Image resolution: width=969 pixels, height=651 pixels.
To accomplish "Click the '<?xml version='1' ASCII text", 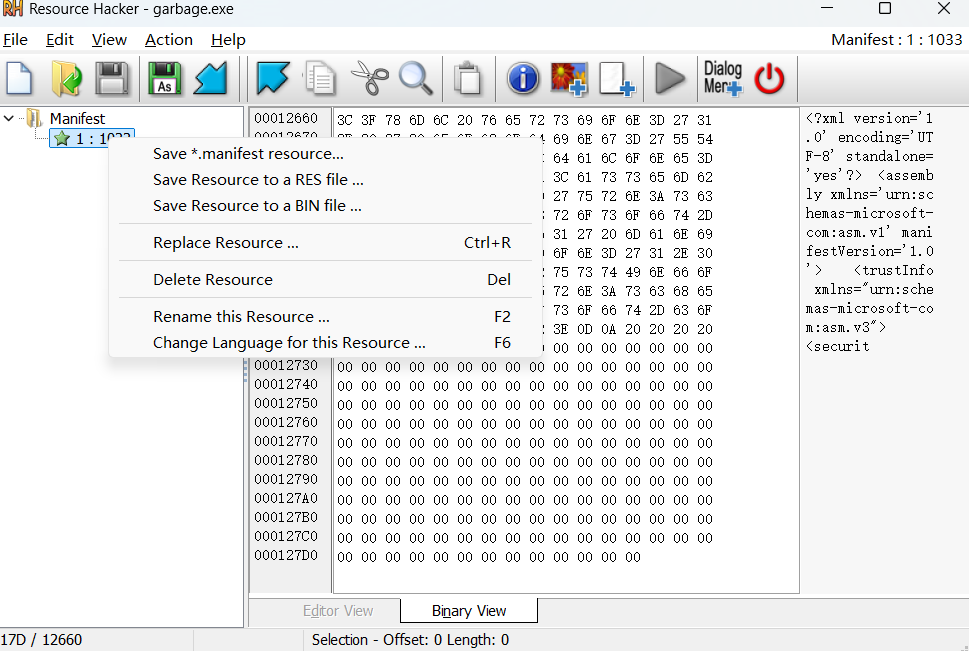I will click(x=869, y=118).
